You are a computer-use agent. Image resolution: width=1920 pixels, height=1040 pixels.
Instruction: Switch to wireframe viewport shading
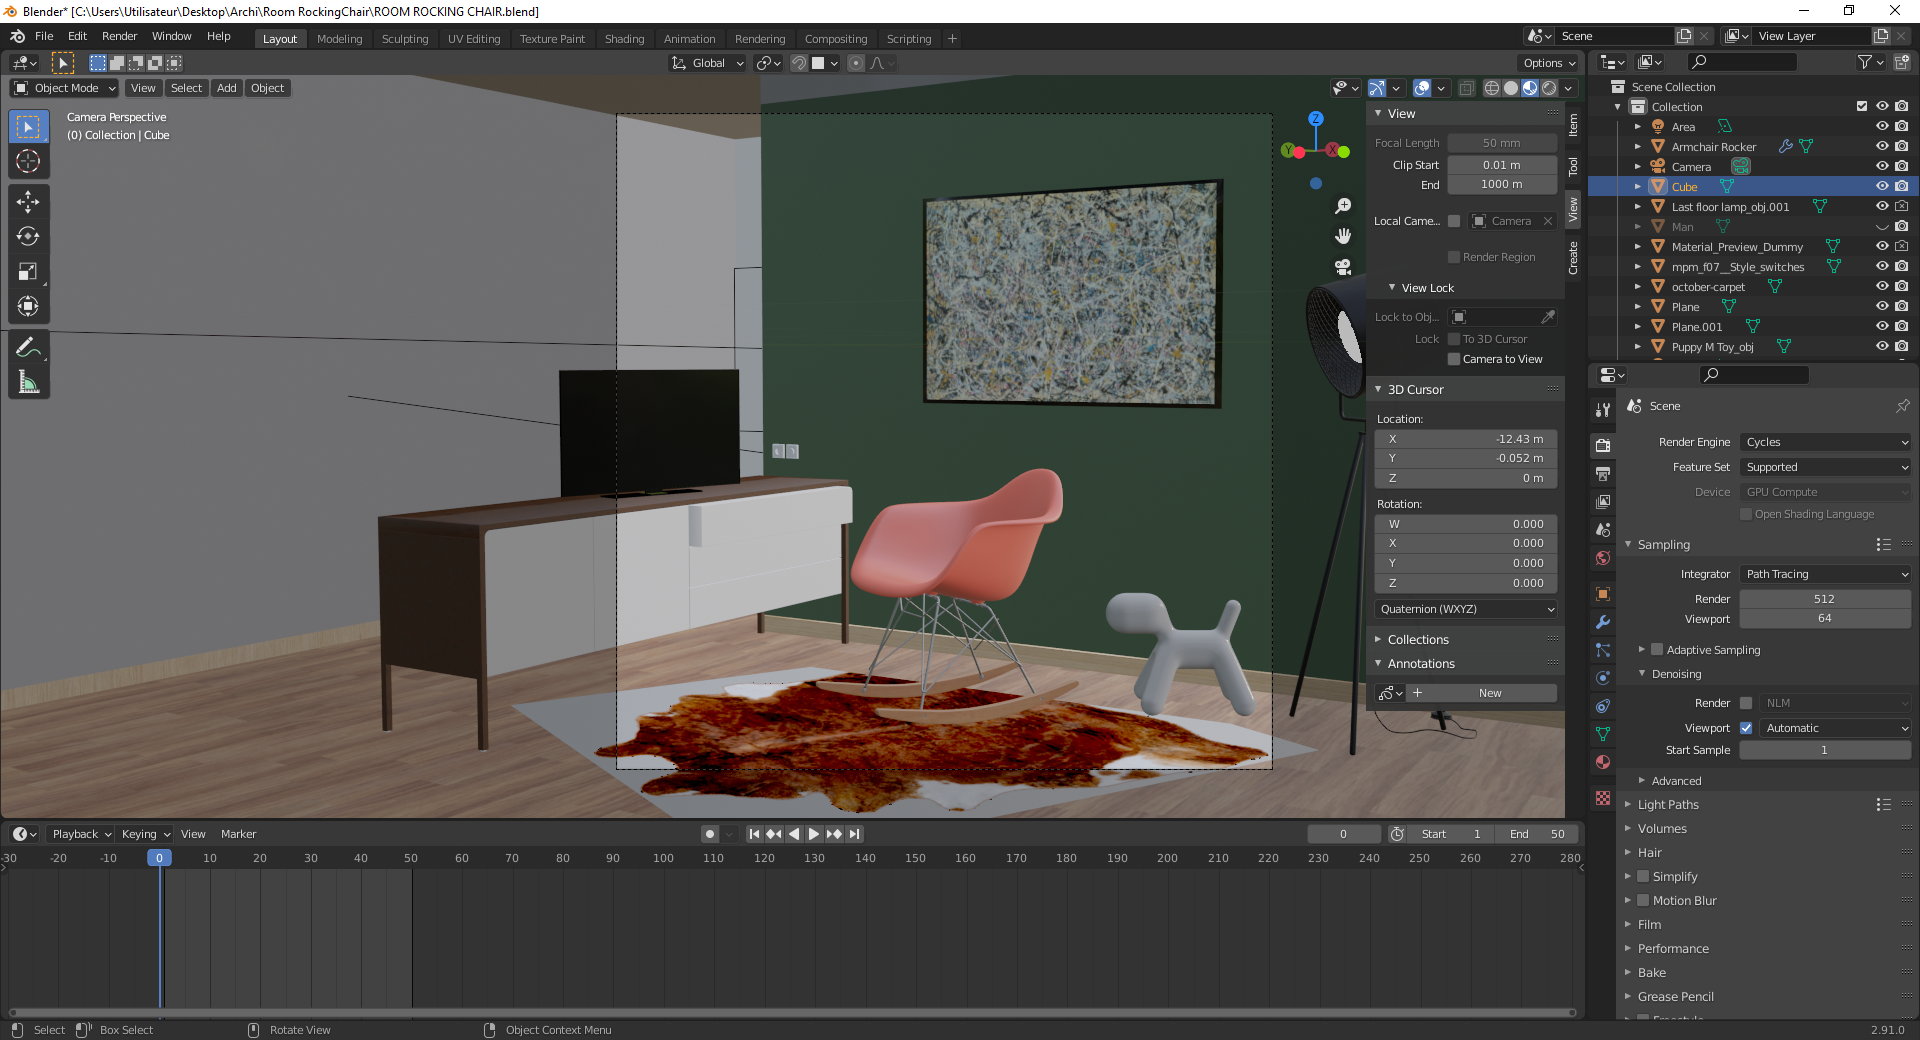pos(1492,88)
